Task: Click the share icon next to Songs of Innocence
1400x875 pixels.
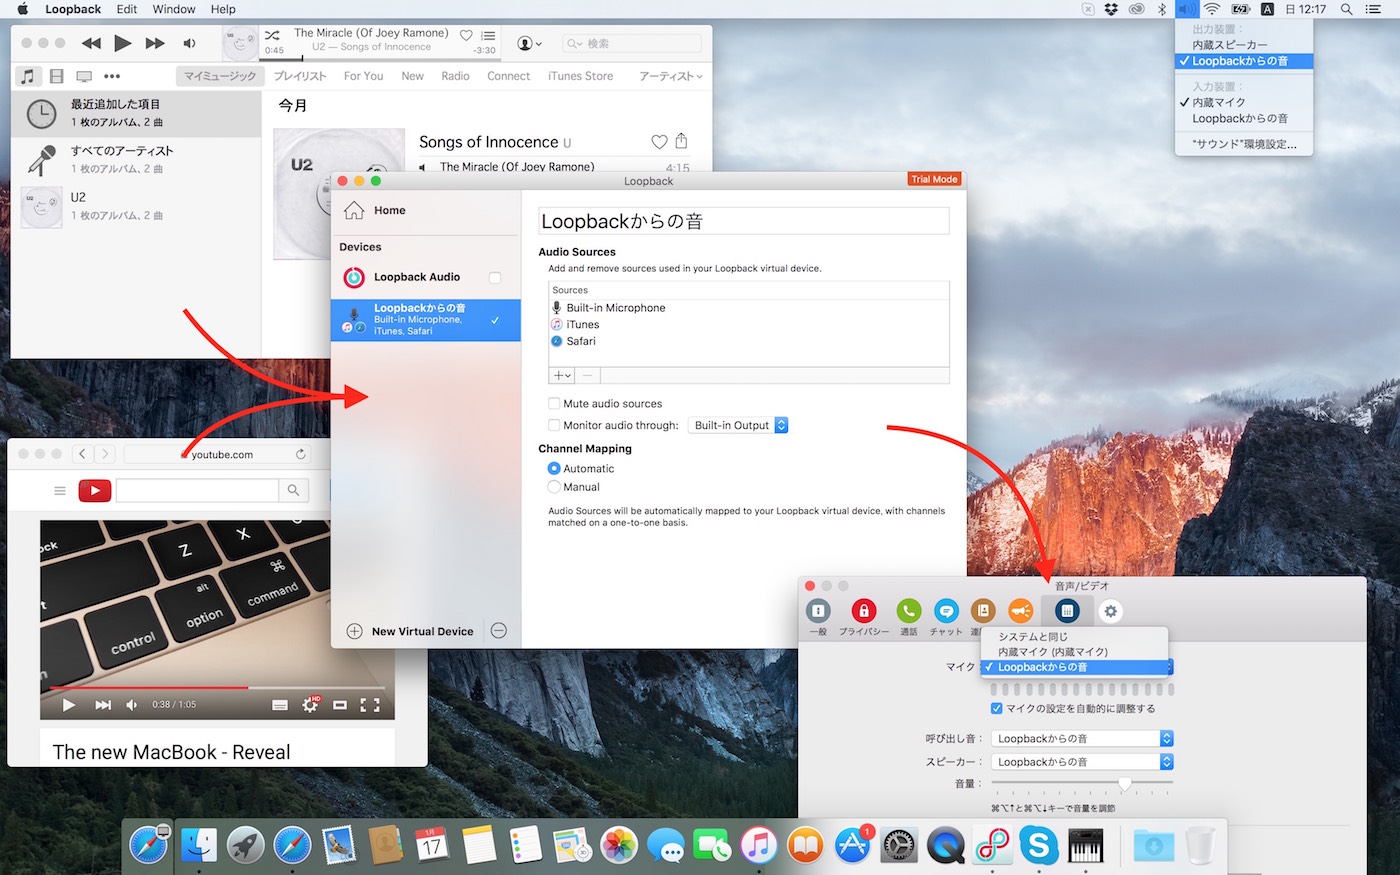Action: pos(682,141)
